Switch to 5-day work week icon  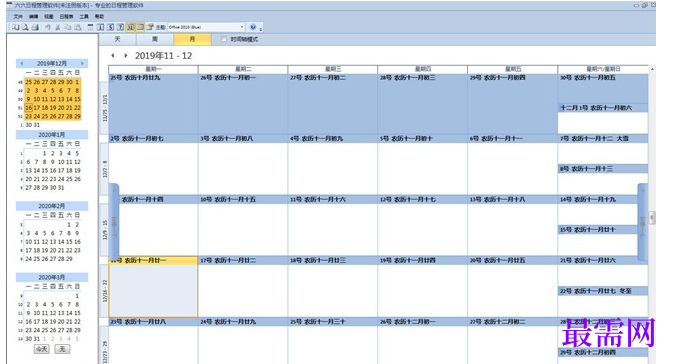[110, 27]
